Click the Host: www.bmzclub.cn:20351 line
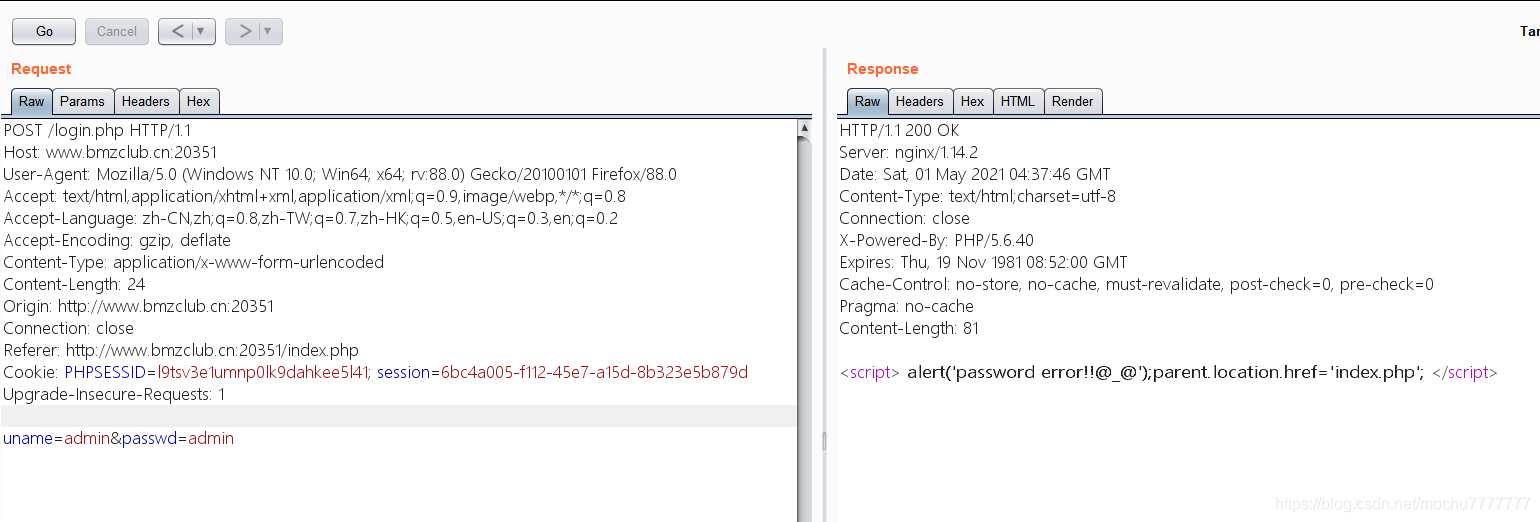Image resolution: width=1540 pixels, height=522 pixels. [x=110, y=152]
